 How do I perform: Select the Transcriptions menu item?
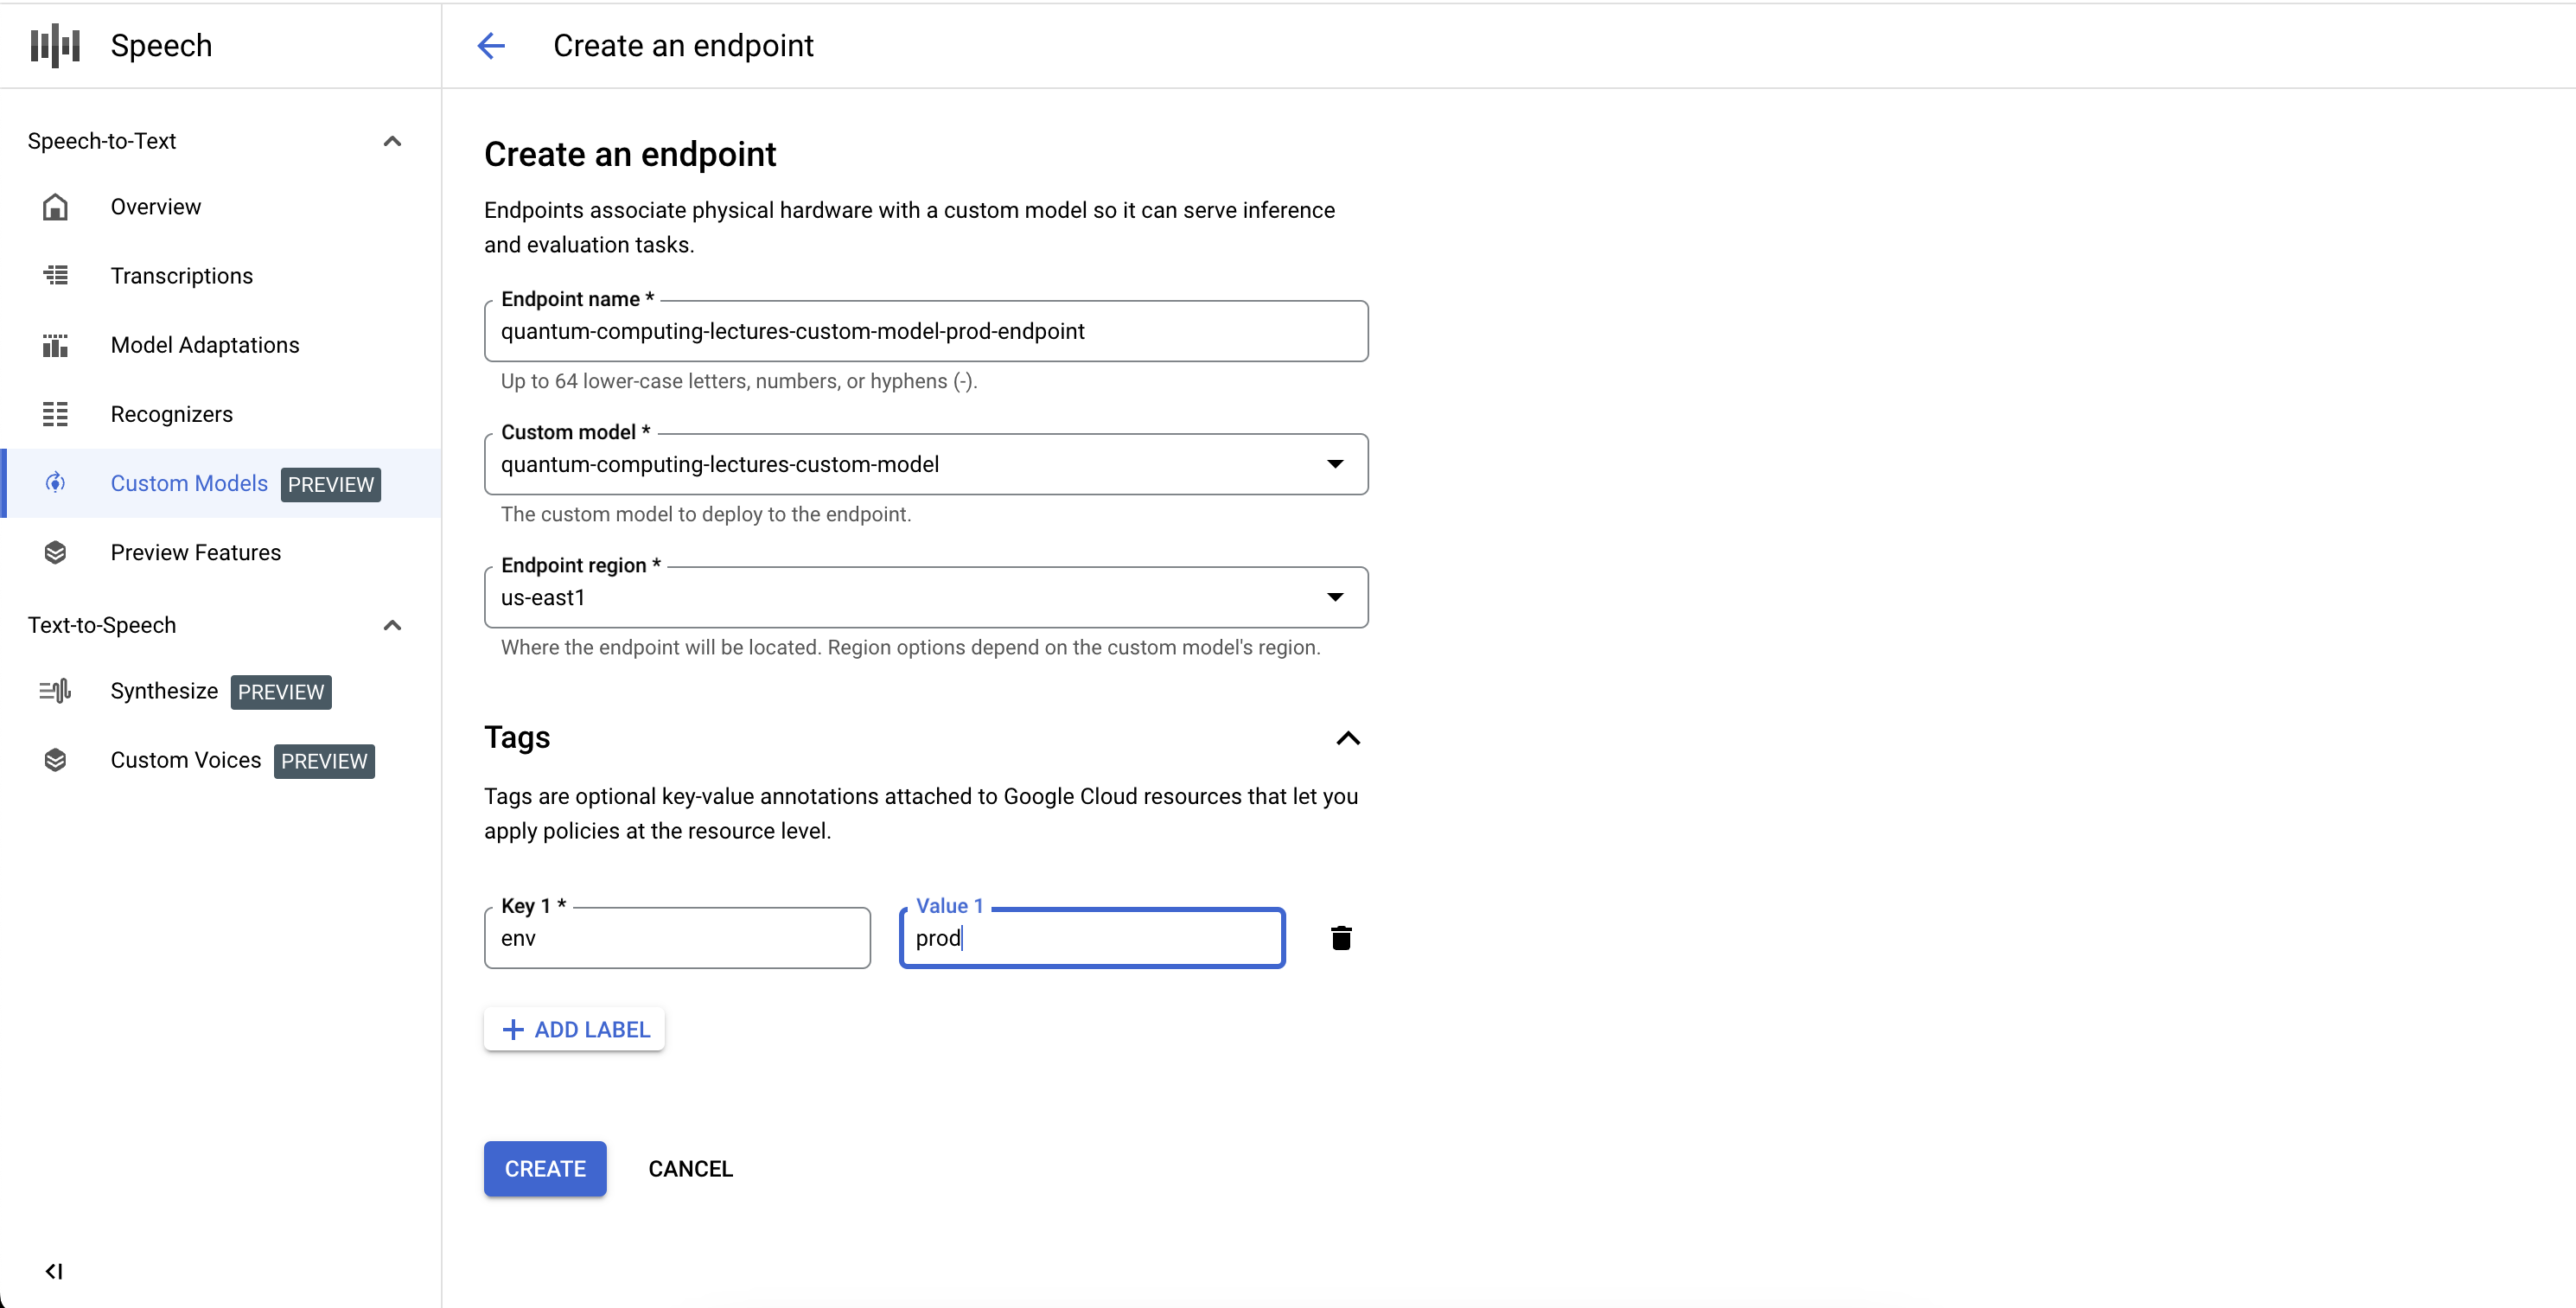182,275
